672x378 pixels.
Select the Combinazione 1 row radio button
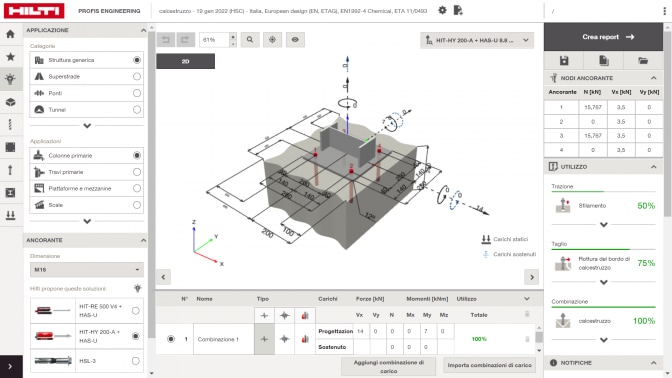tap(171, 339)
